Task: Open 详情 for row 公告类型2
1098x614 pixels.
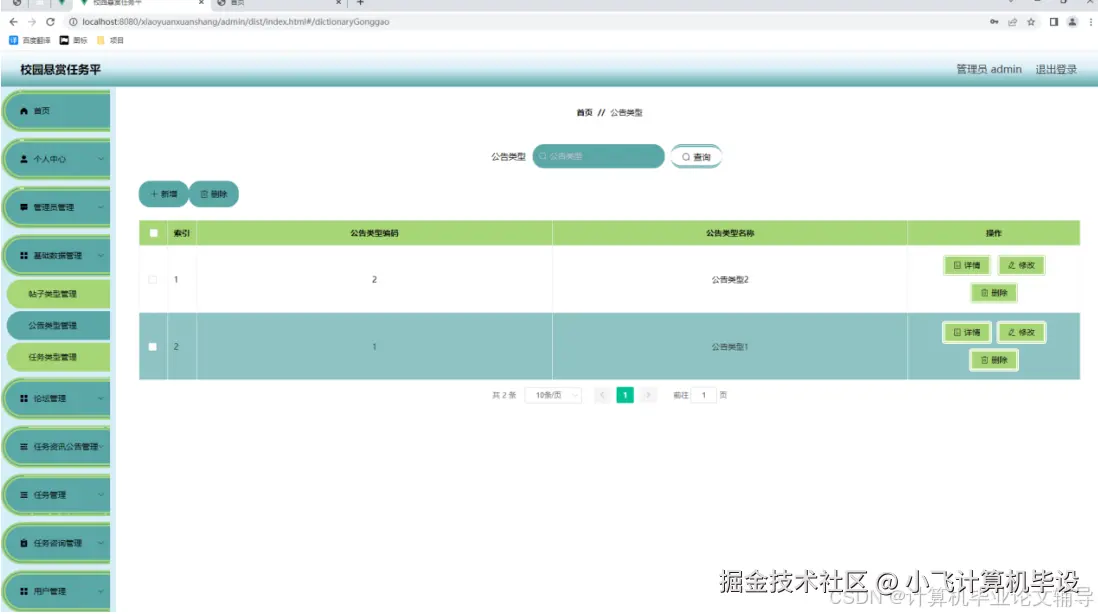Action: [x=967, y=265]
